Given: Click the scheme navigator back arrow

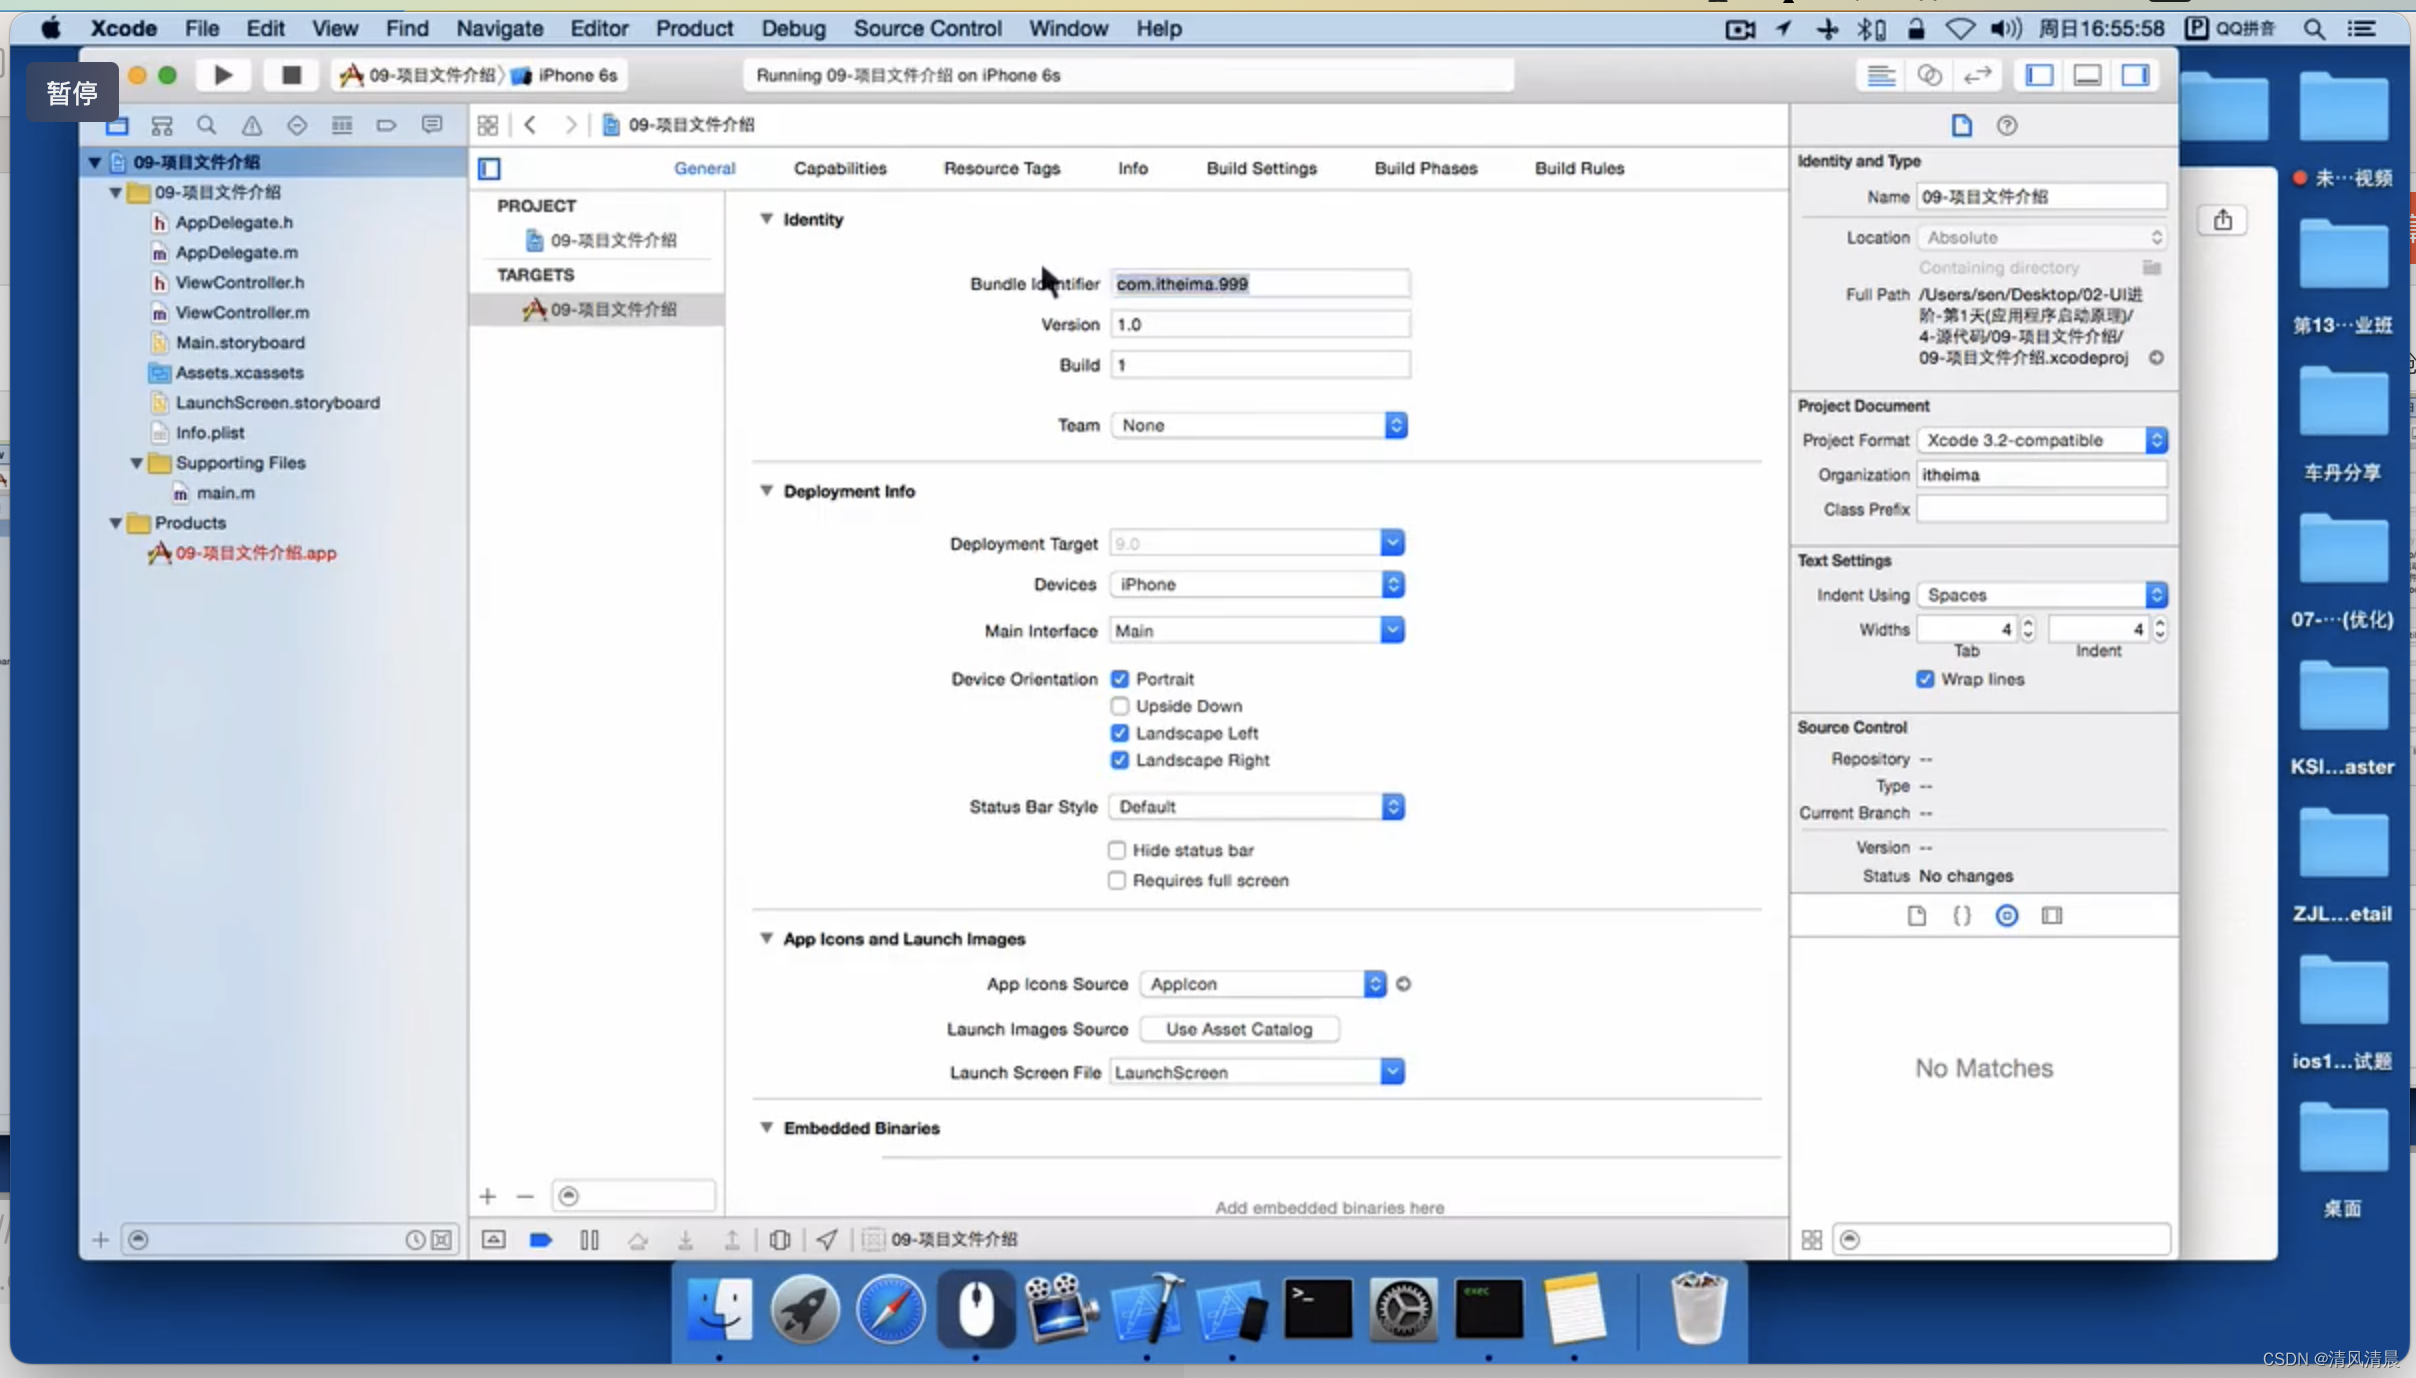Looking at the screenshot, I should pyautogui.click(x=529, y=123).
